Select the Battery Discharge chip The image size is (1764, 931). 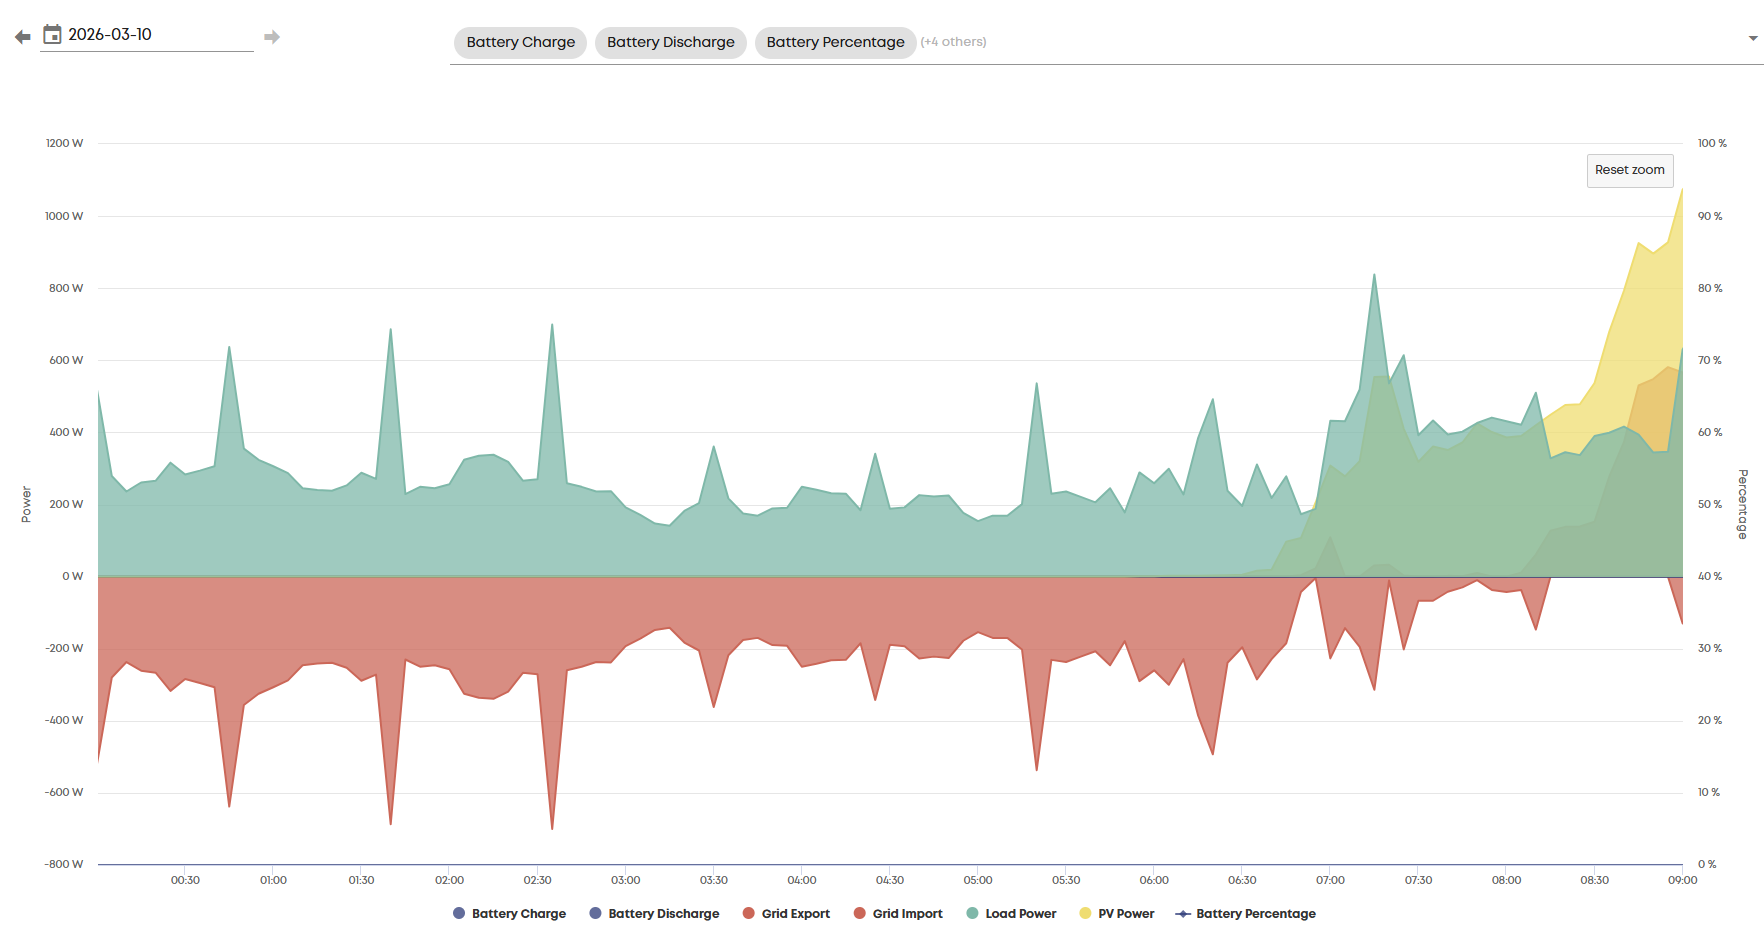pyautogui.click(x=670, y=42)
